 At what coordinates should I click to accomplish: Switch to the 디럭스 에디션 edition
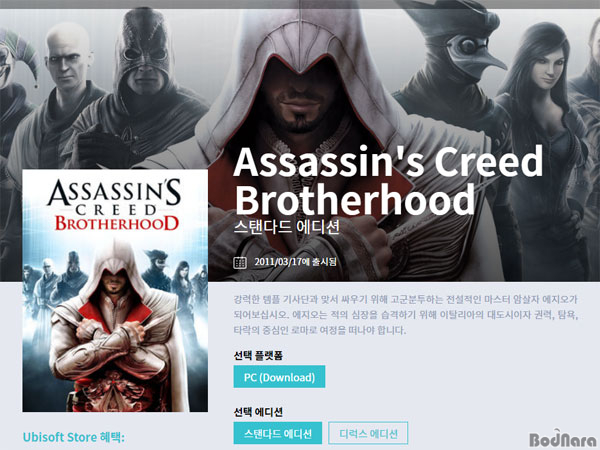368,433
